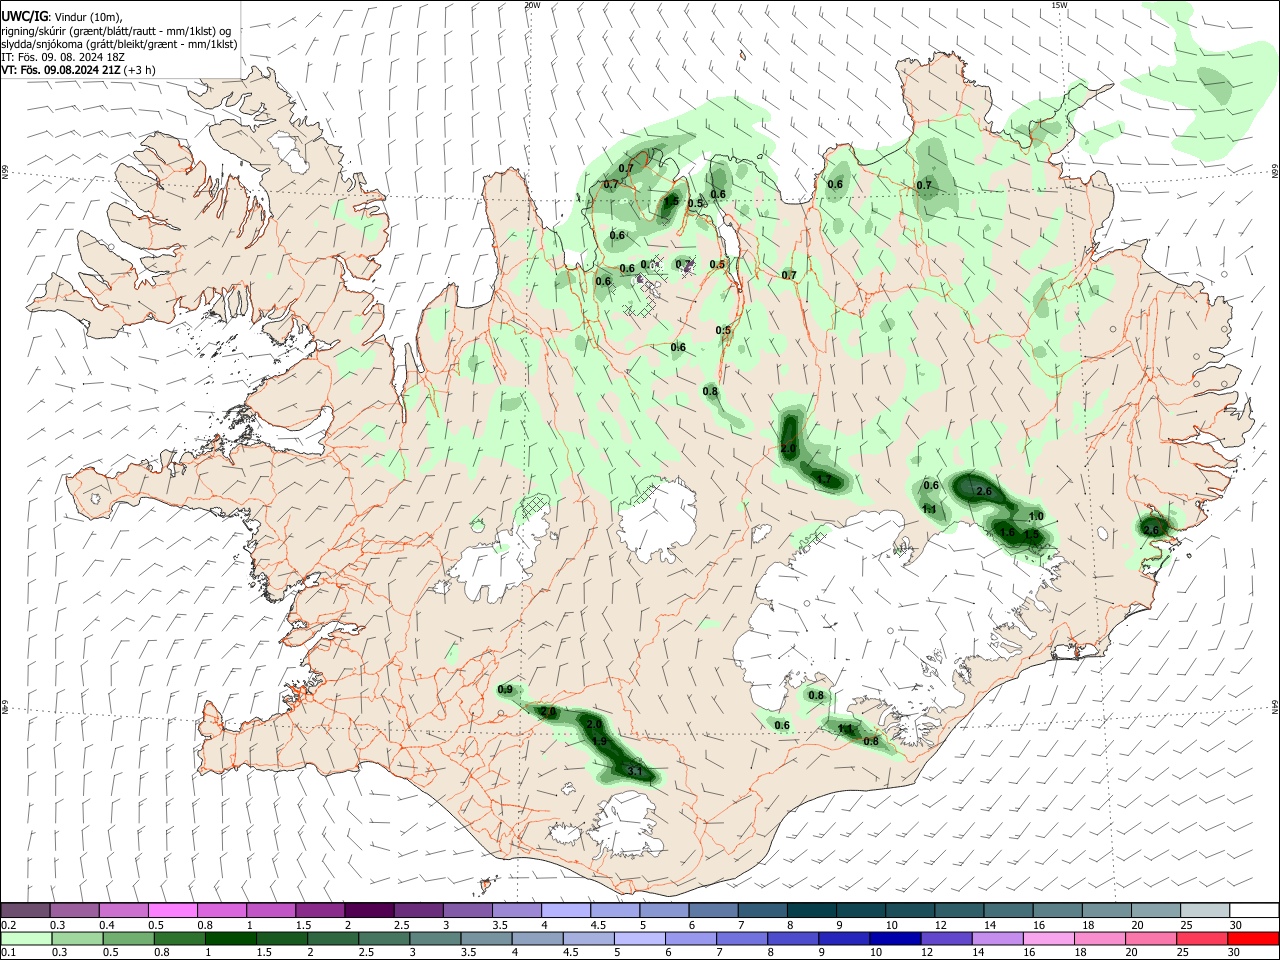This screenshot has height=960, width=1280.
Task: Click the 15W longitude label
Action: (x=1059, y=5)
